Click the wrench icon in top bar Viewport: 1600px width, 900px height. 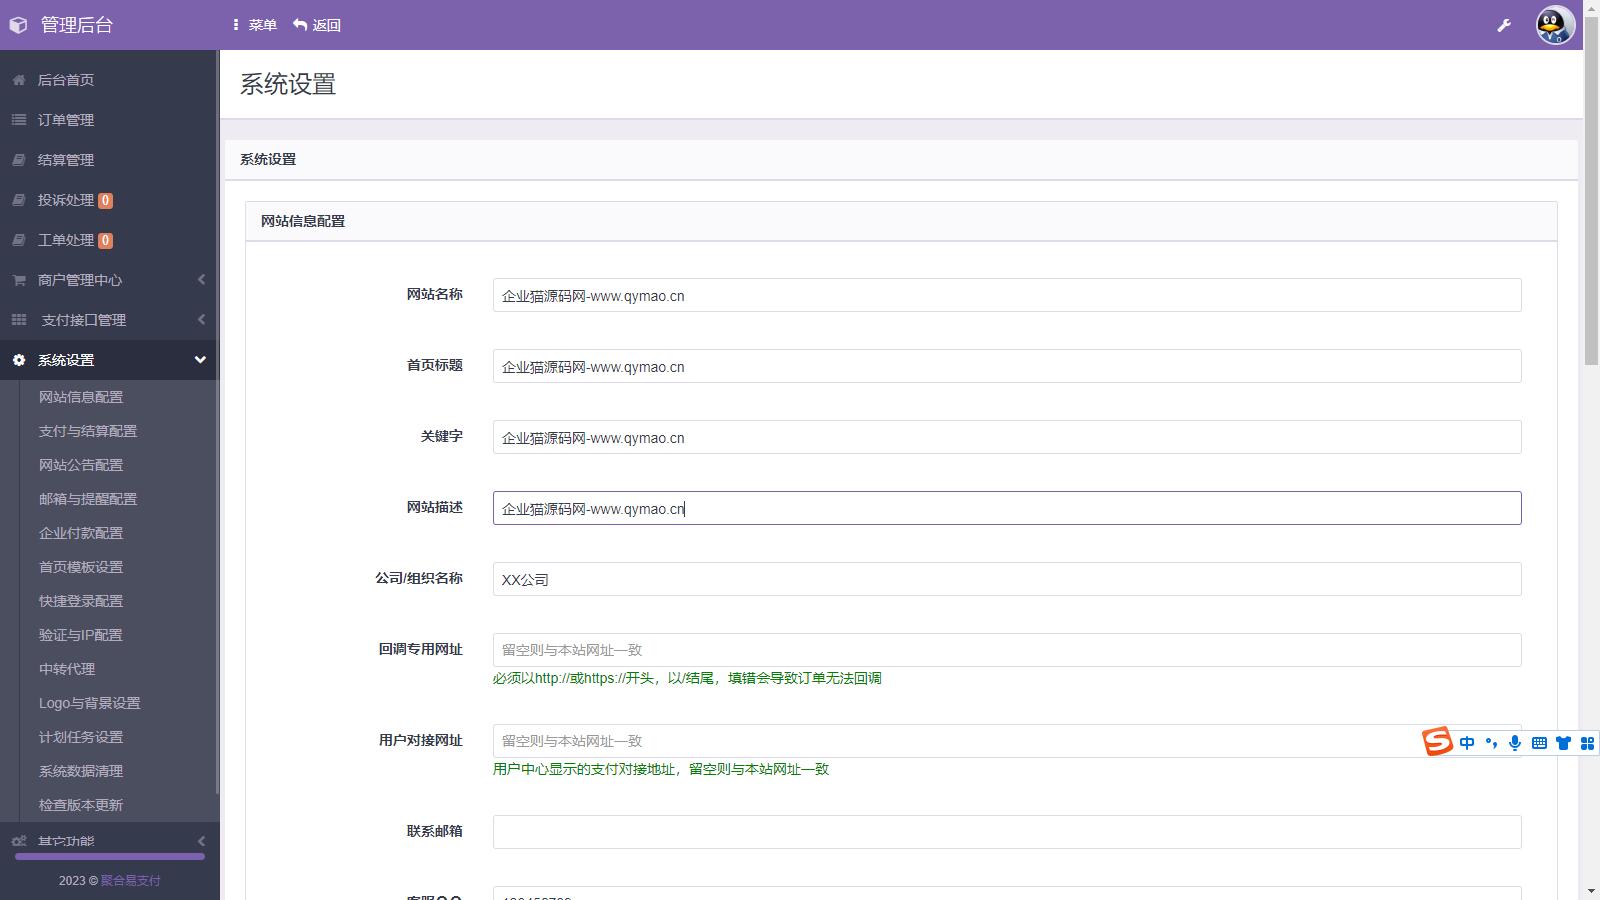[x=1504, y=25]
